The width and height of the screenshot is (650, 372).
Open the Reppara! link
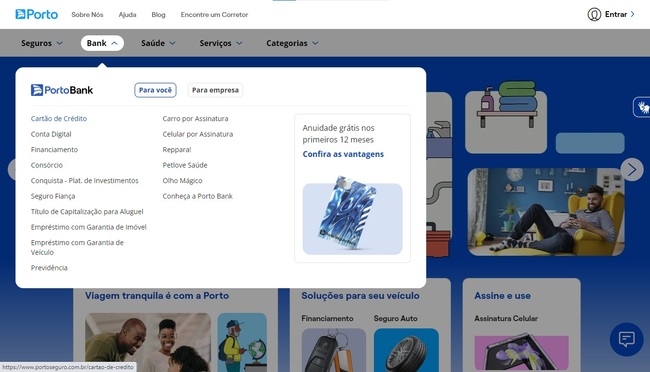177,150
